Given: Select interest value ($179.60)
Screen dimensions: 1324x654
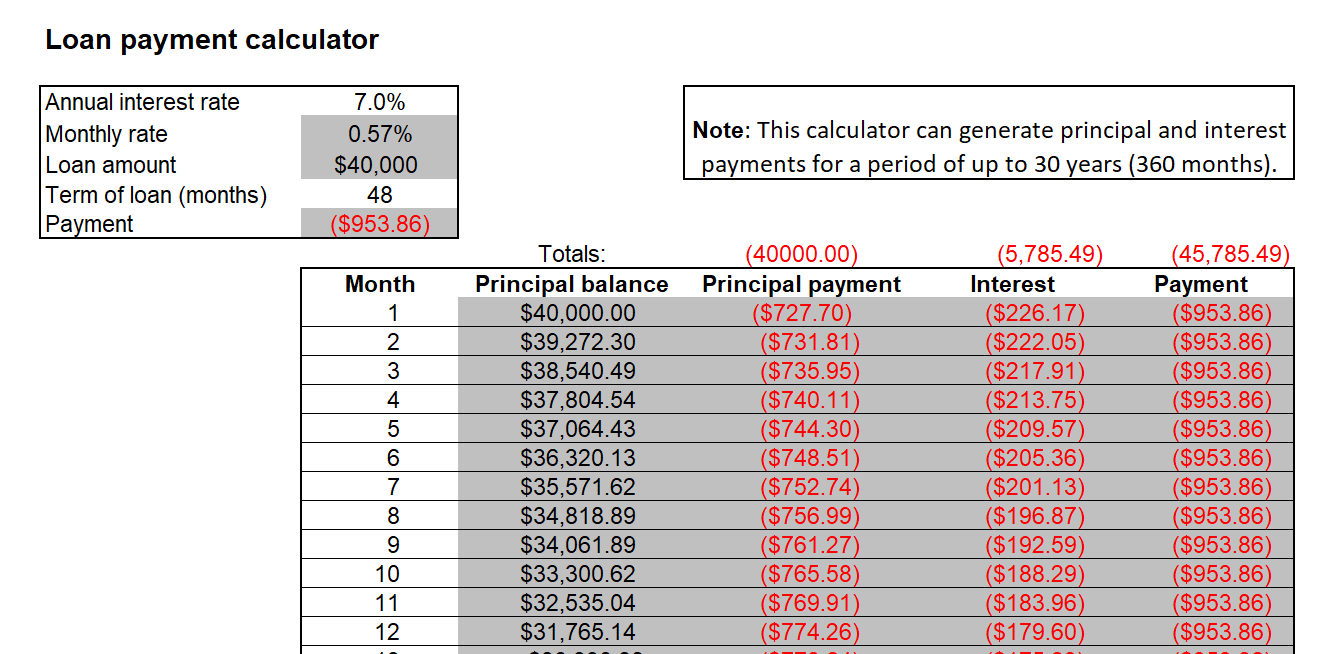Looking at the screenshot, I should [x=1035, y=632].
